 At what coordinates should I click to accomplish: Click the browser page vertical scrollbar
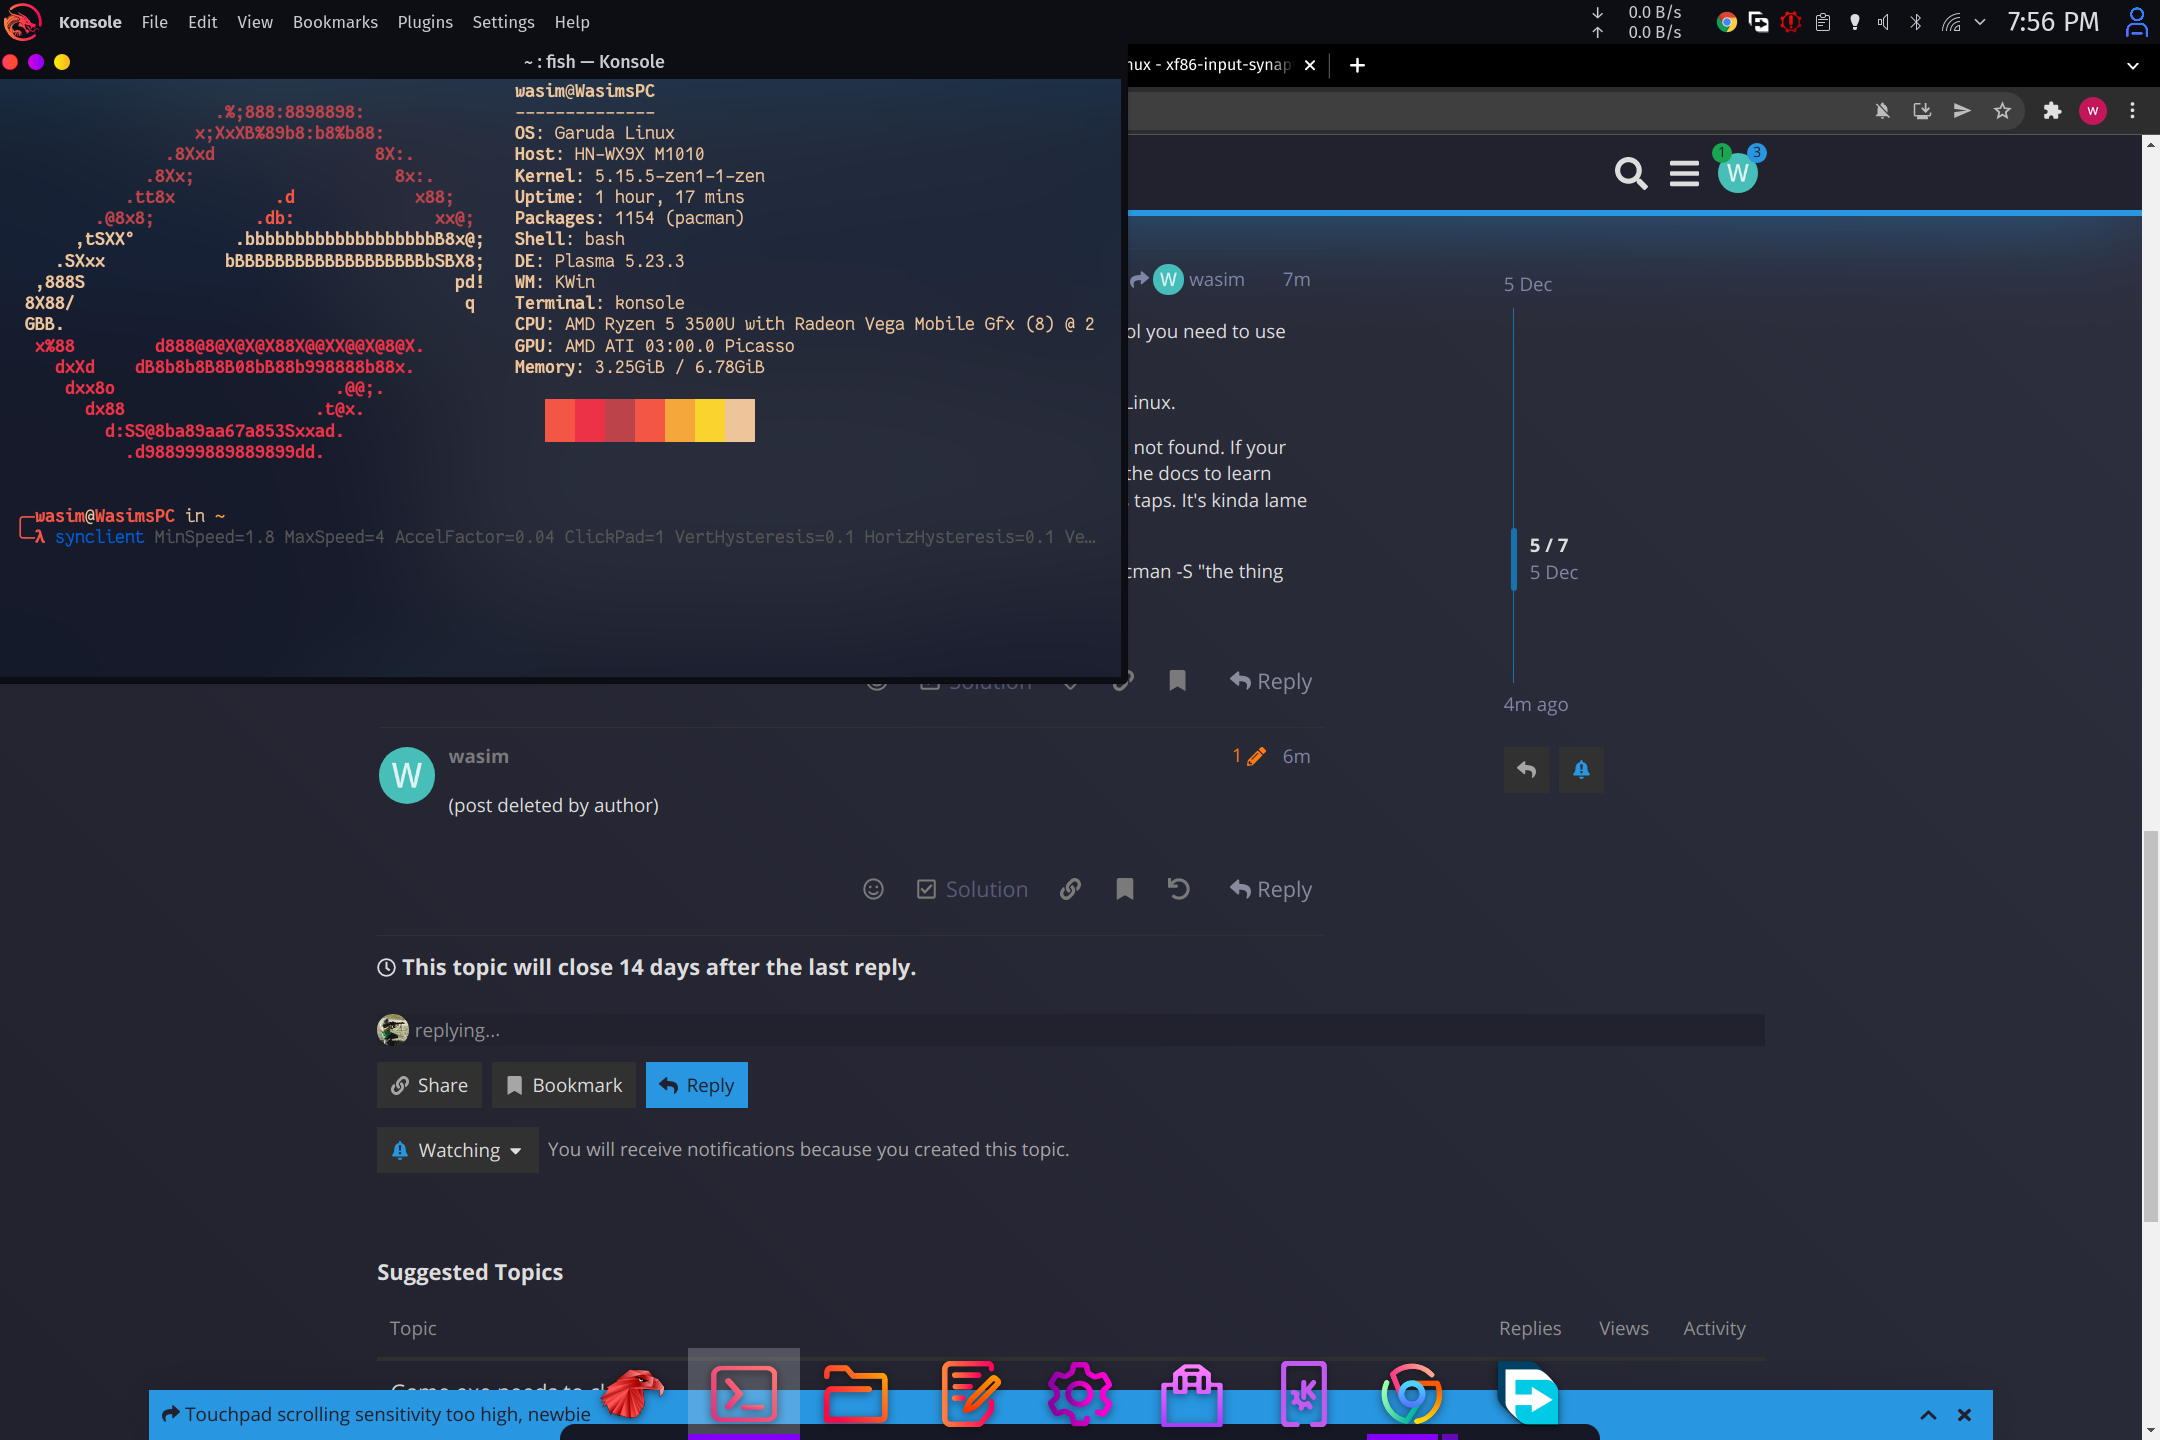(x=2150, y=1025)
